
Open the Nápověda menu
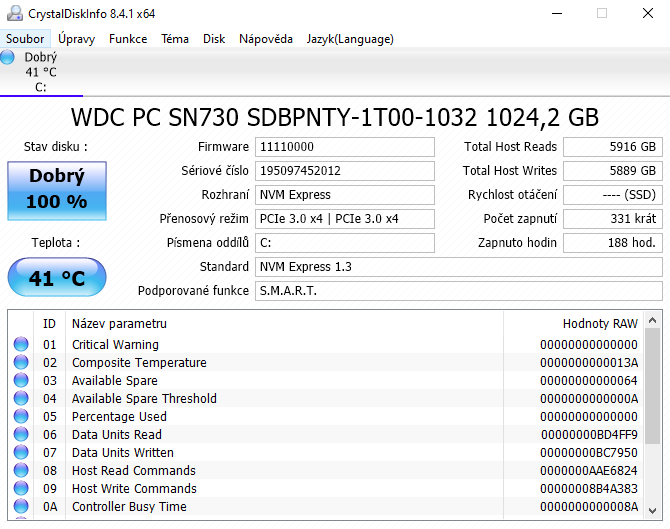tap(266, 39)
